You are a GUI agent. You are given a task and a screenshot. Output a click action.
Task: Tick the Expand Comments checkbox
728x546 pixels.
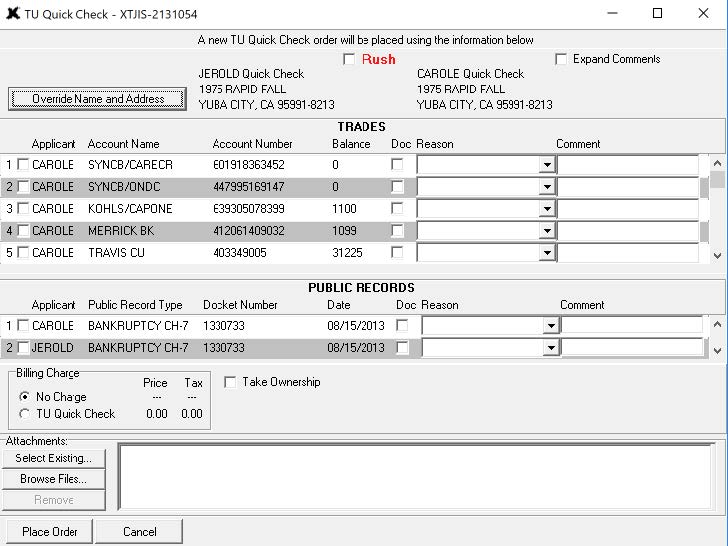[x=561, y=59]
